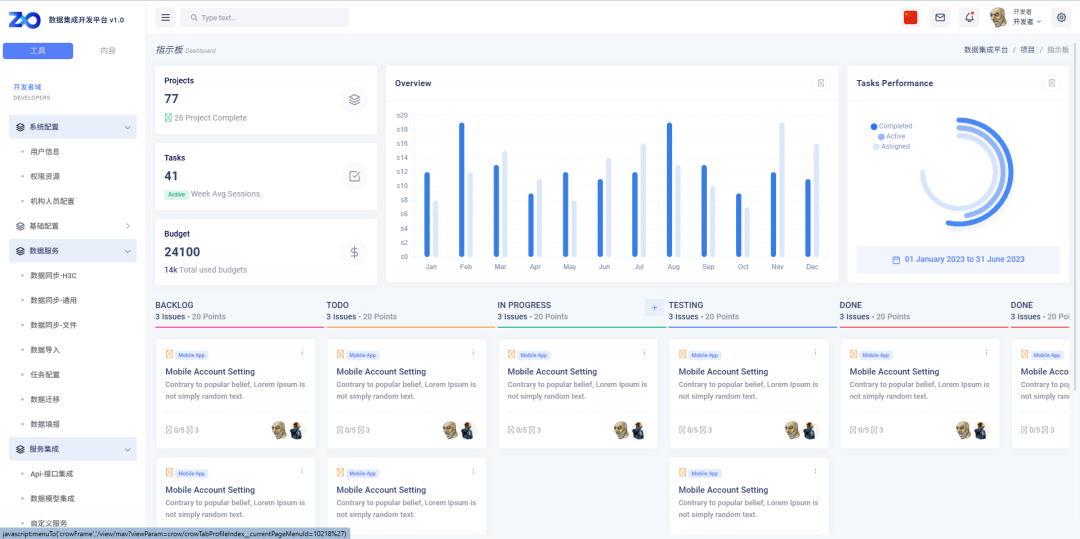
Task: Click avatars on first BACKLOG card
Action: (x=288, y=430)
